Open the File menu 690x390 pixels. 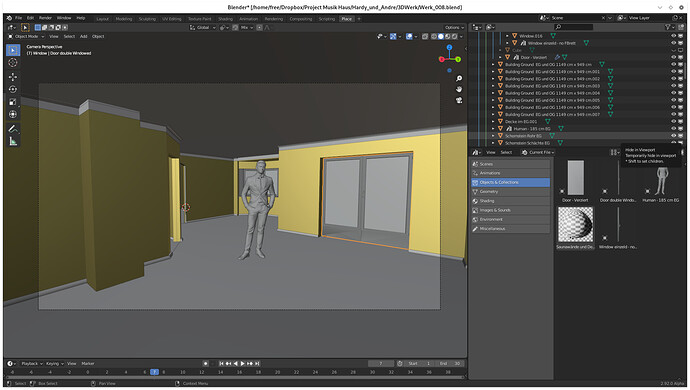(x=18, y=18)
